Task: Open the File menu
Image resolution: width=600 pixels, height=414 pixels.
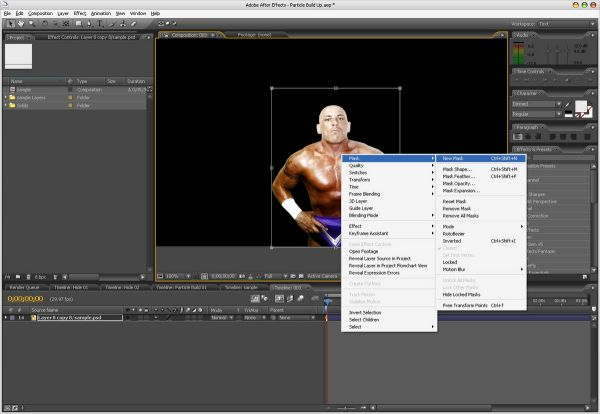Action: pos(7,13)
